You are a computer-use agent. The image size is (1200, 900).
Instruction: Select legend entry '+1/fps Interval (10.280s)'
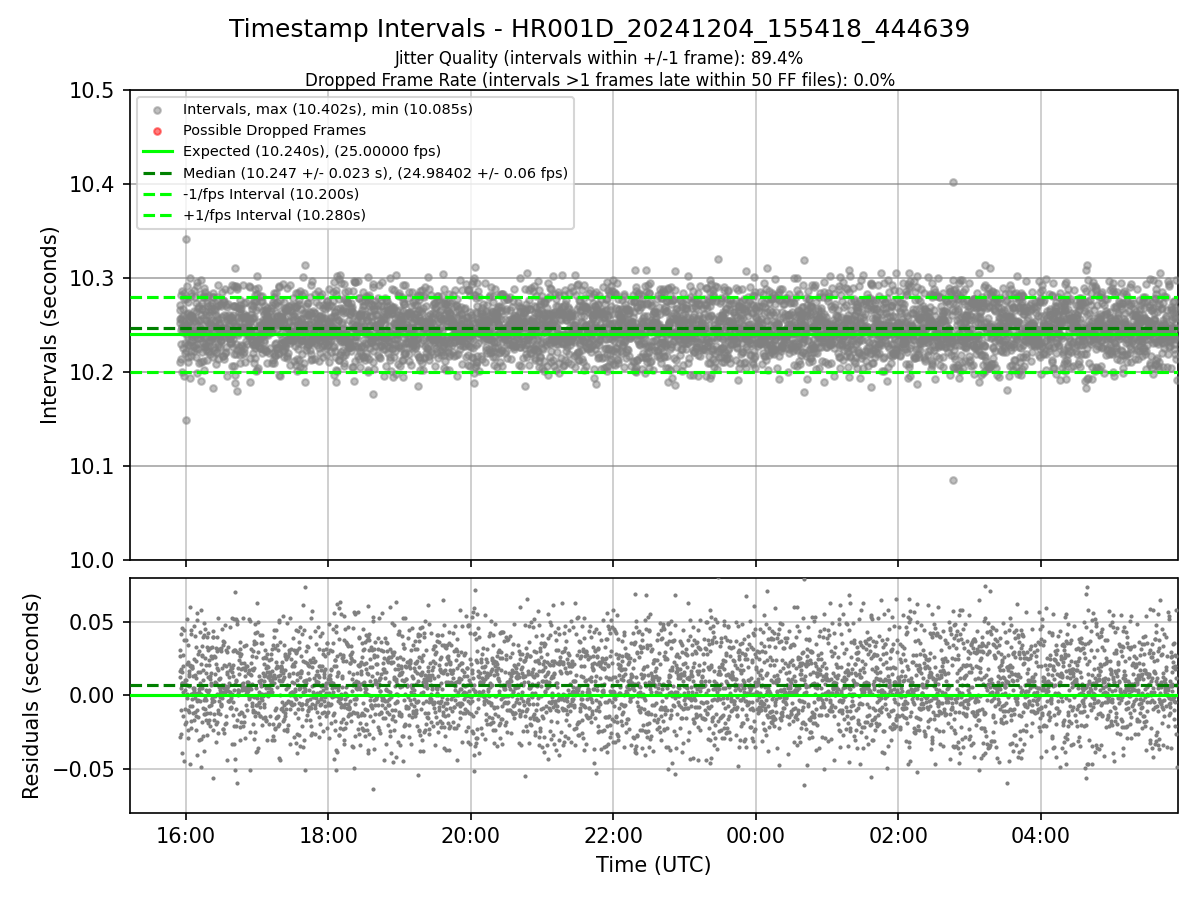274,215
